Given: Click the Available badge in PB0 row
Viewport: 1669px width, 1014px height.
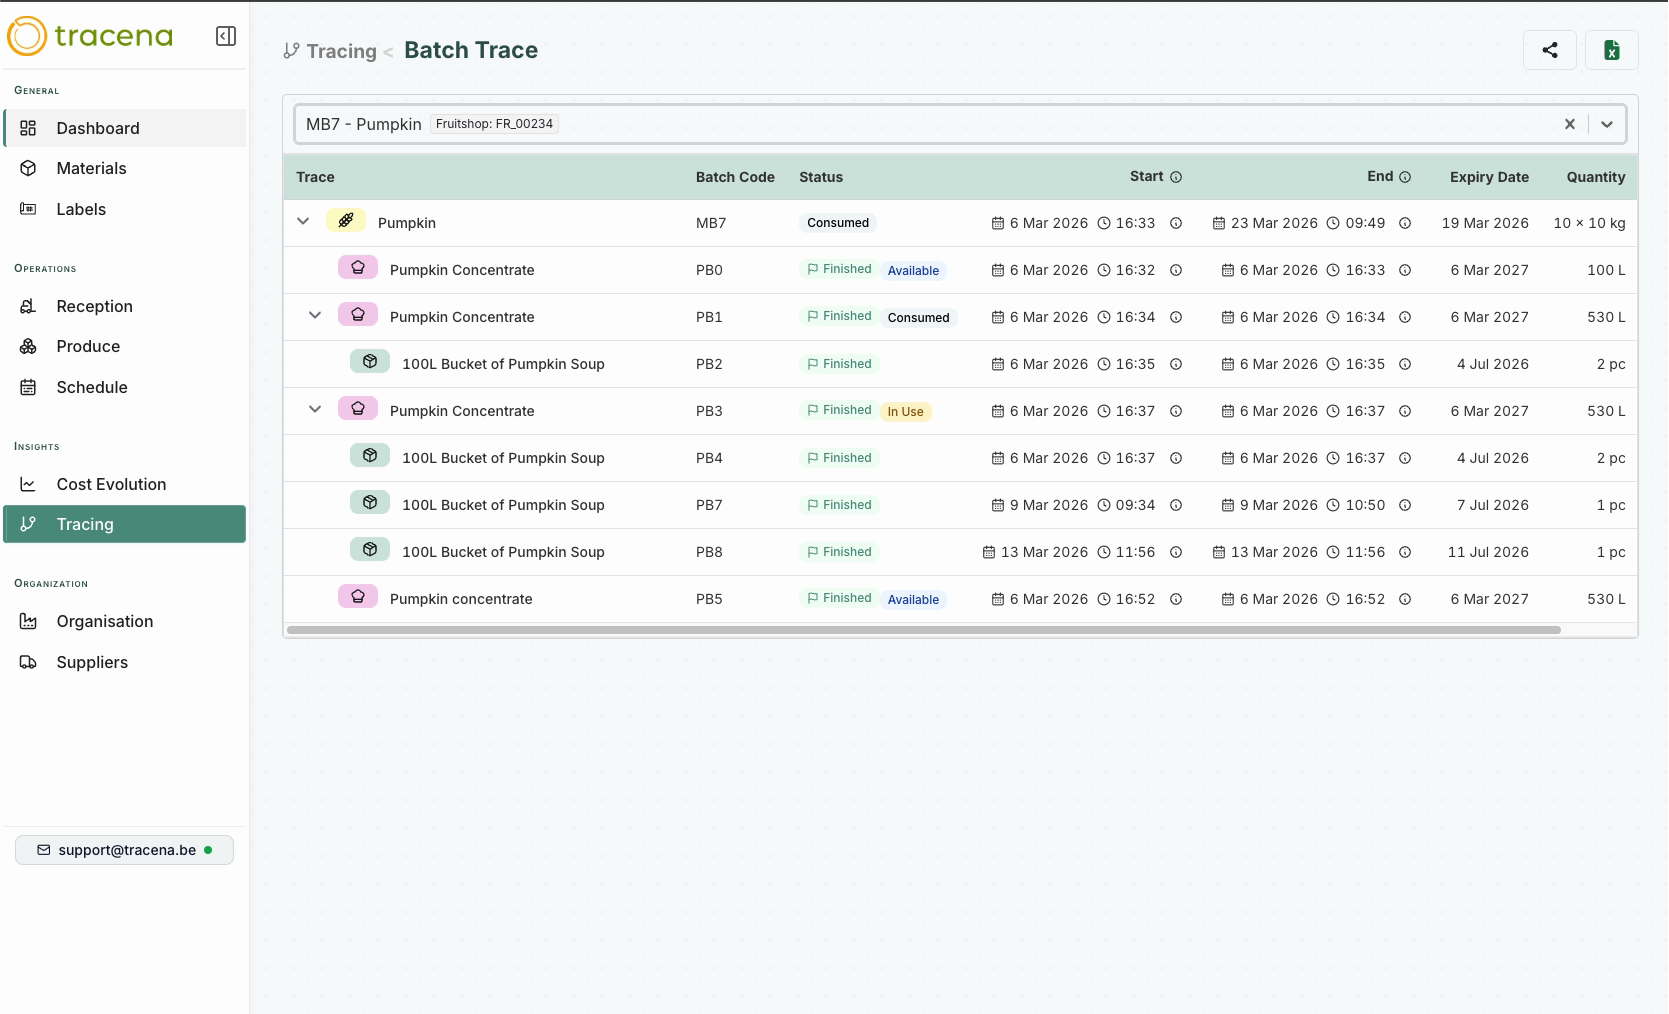Looking at the screenshot, I should [x=913, y=271].
